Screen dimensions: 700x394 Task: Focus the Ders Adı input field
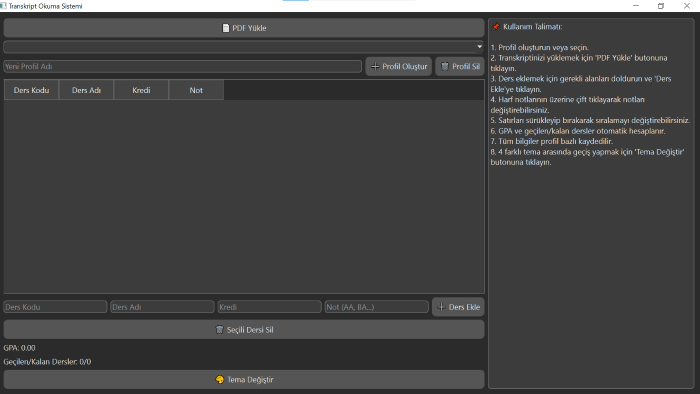click(162, 307)
